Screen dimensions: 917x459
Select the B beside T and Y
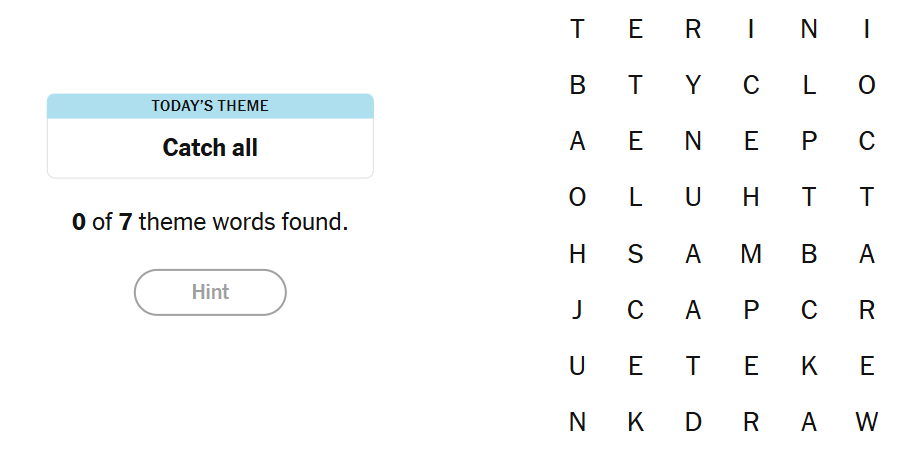pos(577,86)
